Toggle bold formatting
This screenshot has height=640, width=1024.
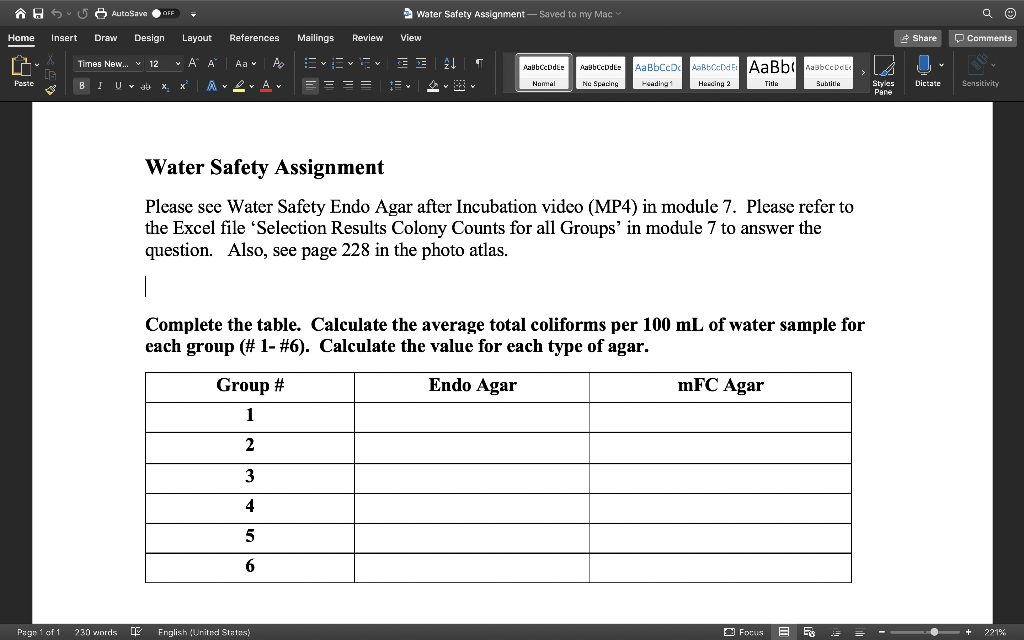click(83, 85)
